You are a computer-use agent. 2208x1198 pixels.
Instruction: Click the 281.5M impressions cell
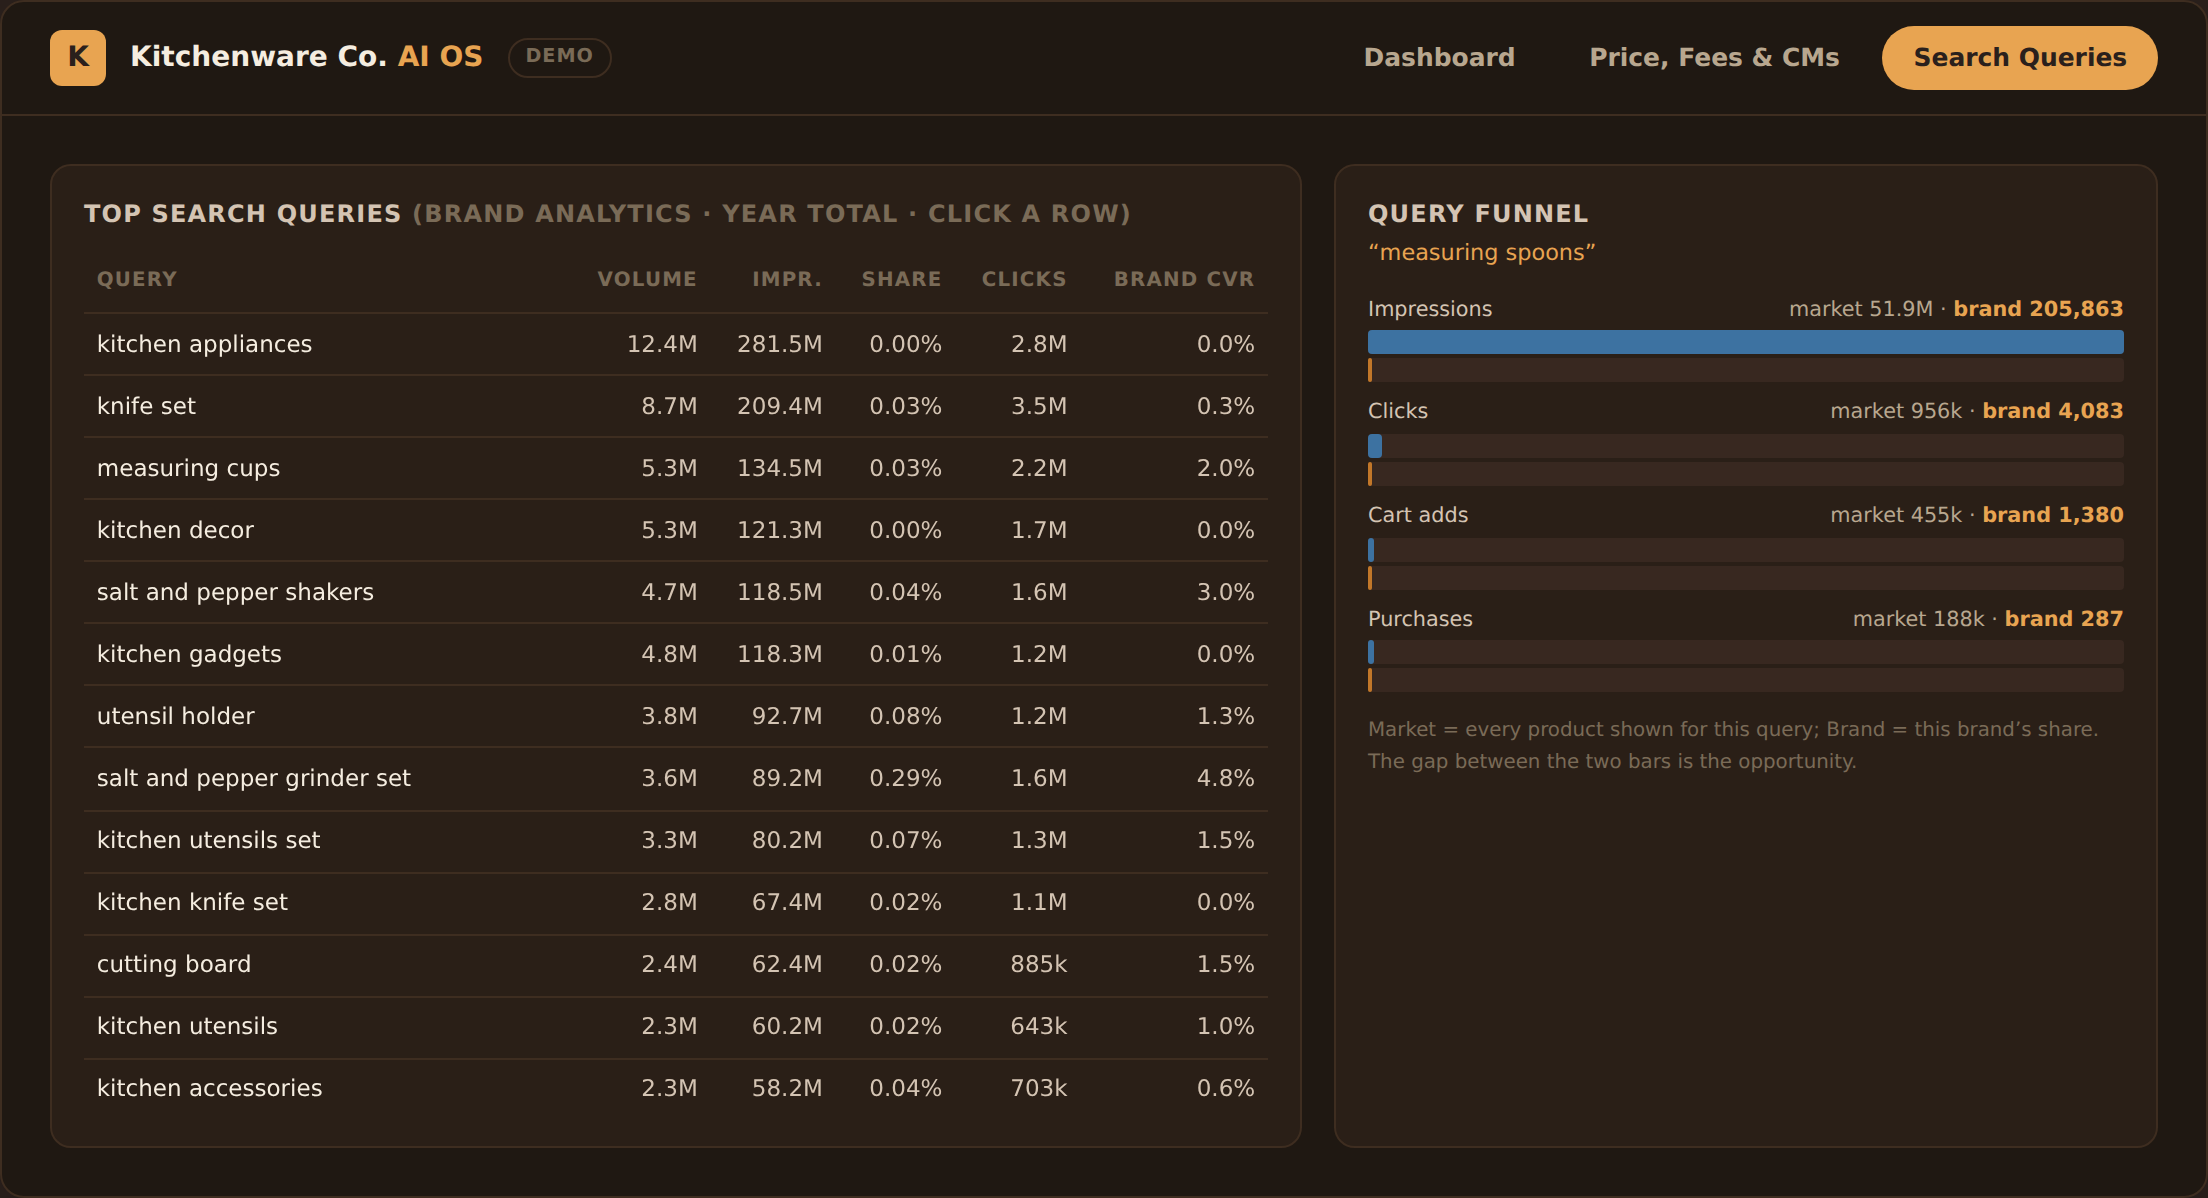780,344
